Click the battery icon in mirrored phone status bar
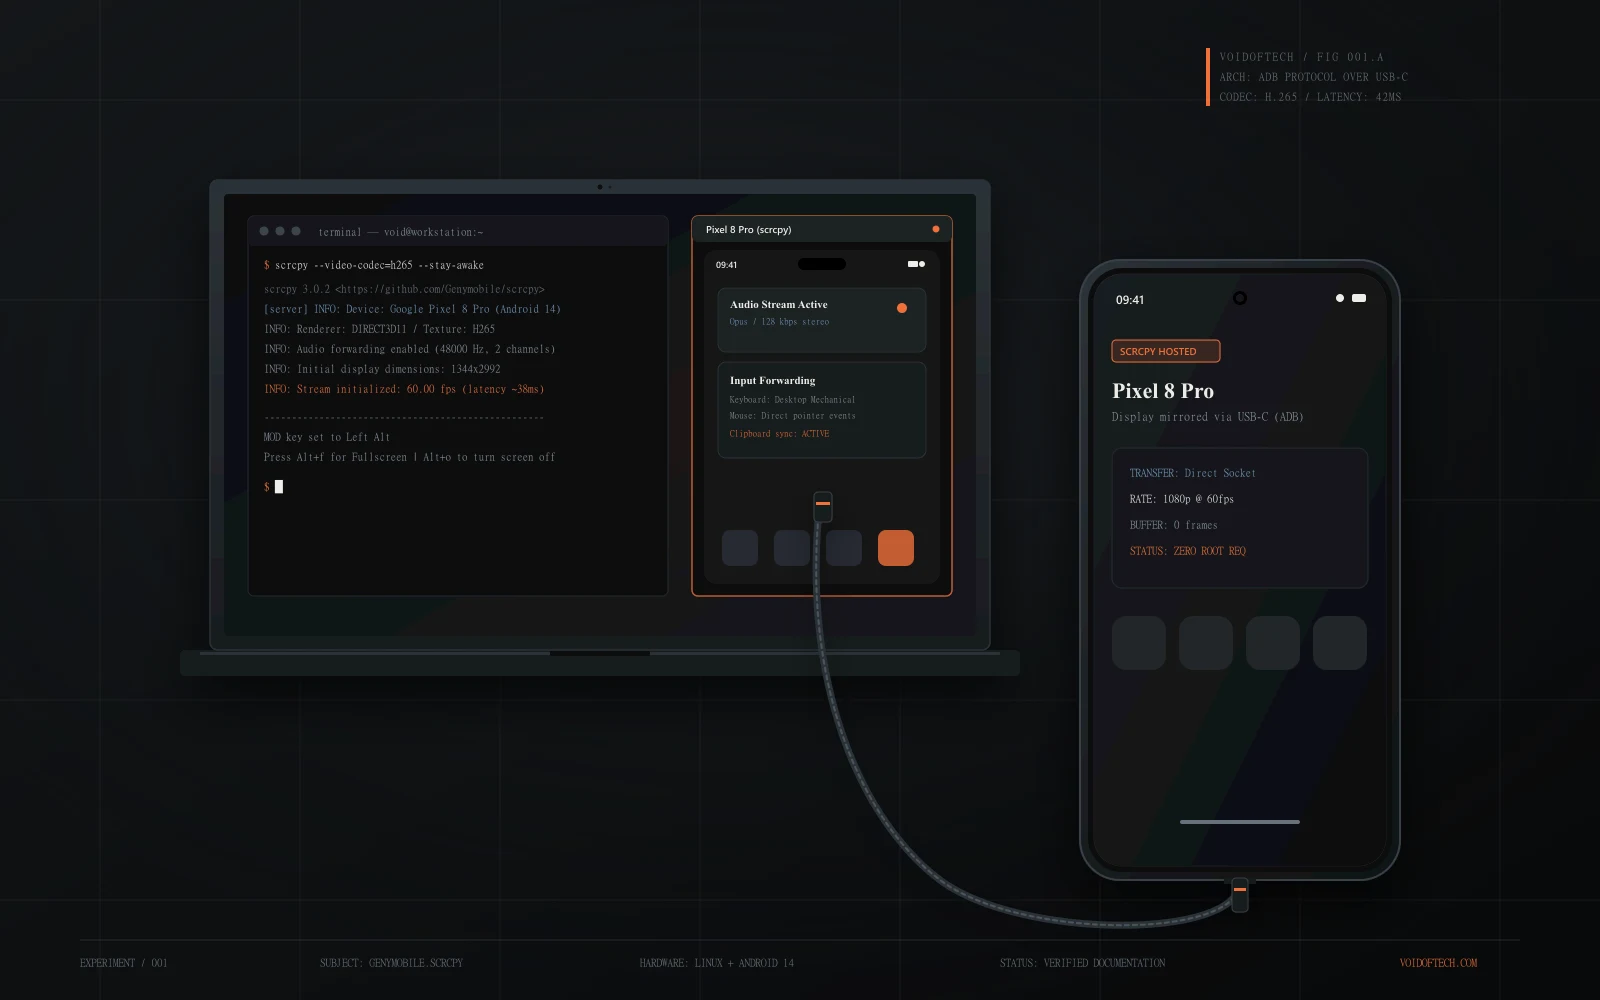Image resolution: width=1600 pixels, height=1000 pixels. pos(913,264)
